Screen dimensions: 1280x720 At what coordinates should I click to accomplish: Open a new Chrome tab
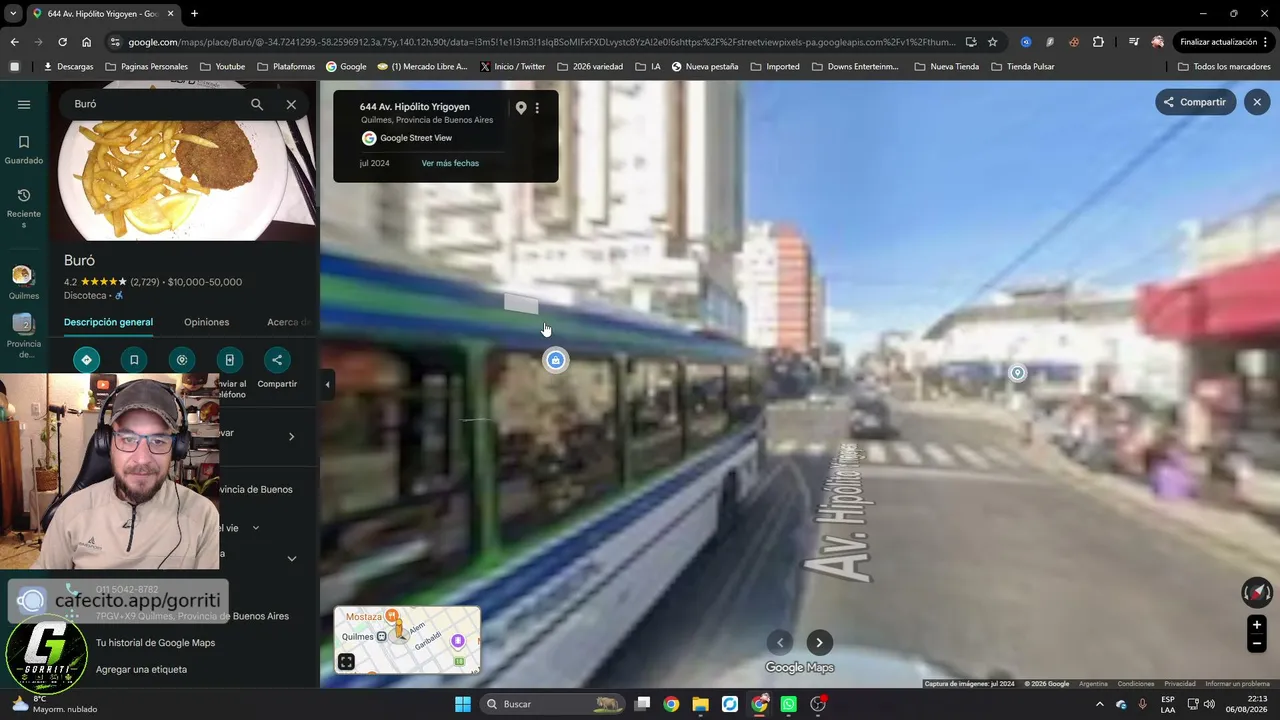pyautogui.click(x=194, y=14)
